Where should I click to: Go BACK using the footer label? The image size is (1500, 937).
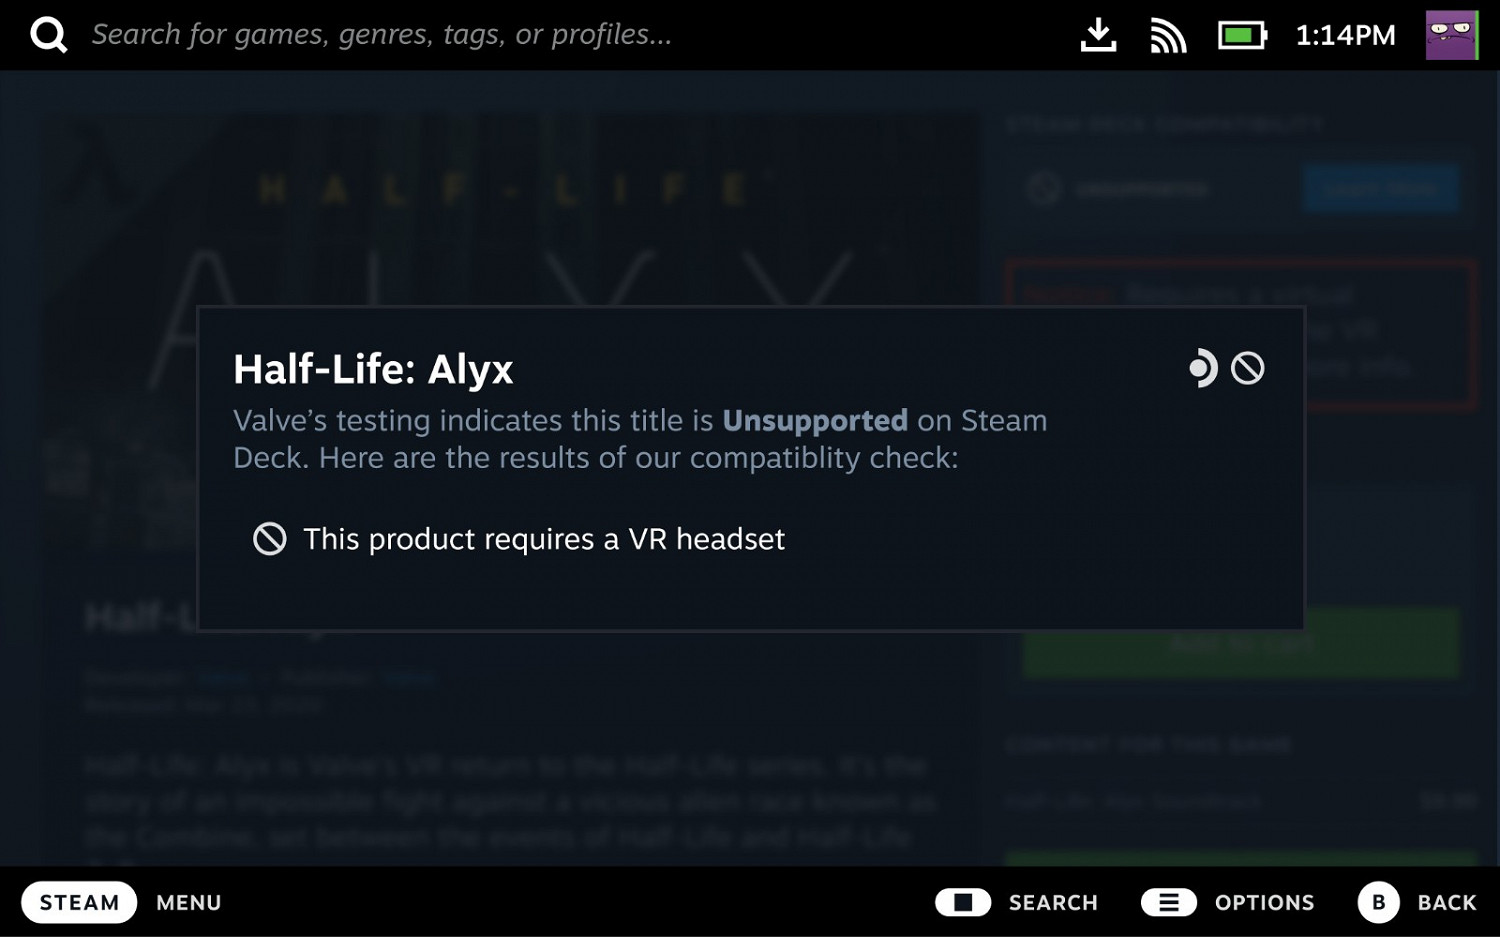tap(1447, 903)
